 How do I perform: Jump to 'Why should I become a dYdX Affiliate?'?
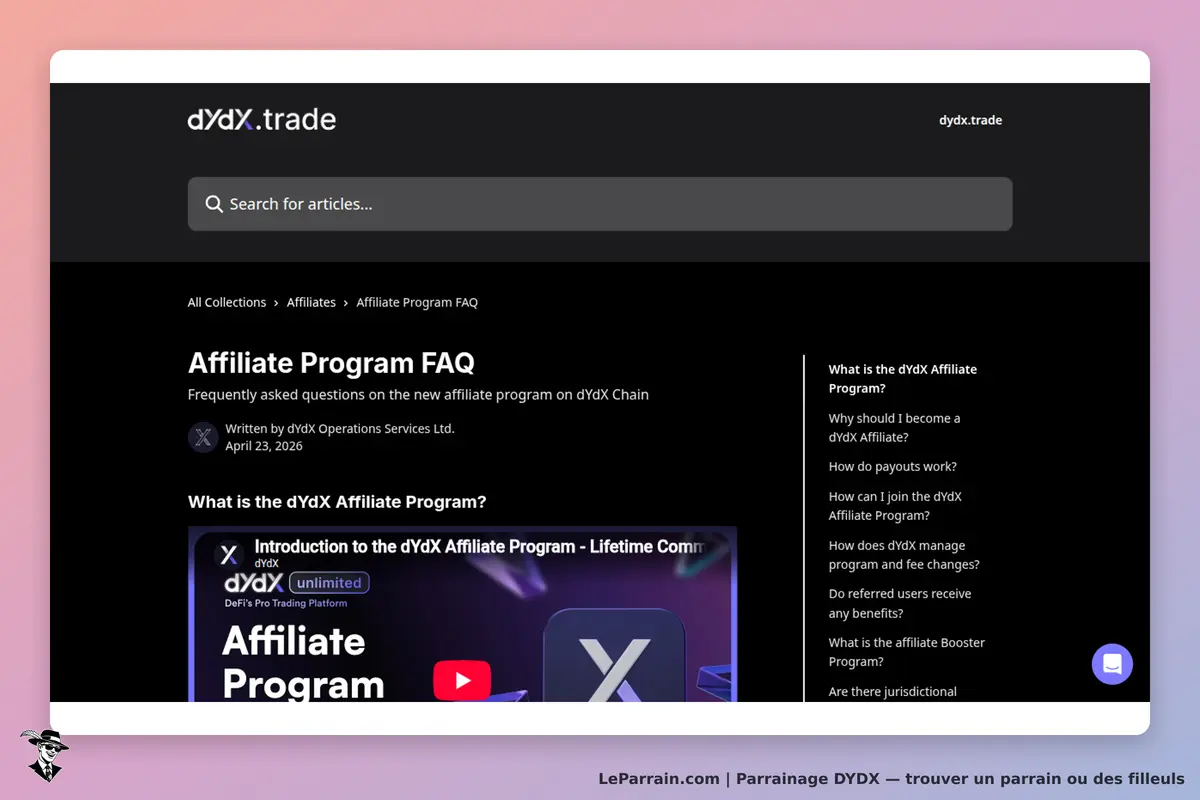pos(894,428)
